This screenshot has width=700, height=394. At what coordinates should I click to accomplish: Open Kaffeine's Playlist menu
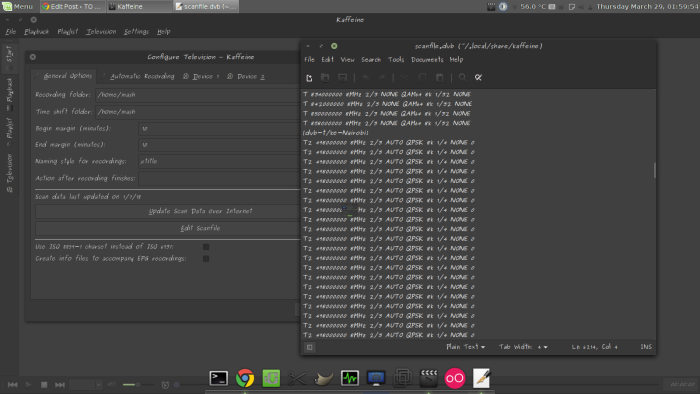point(67,32)
